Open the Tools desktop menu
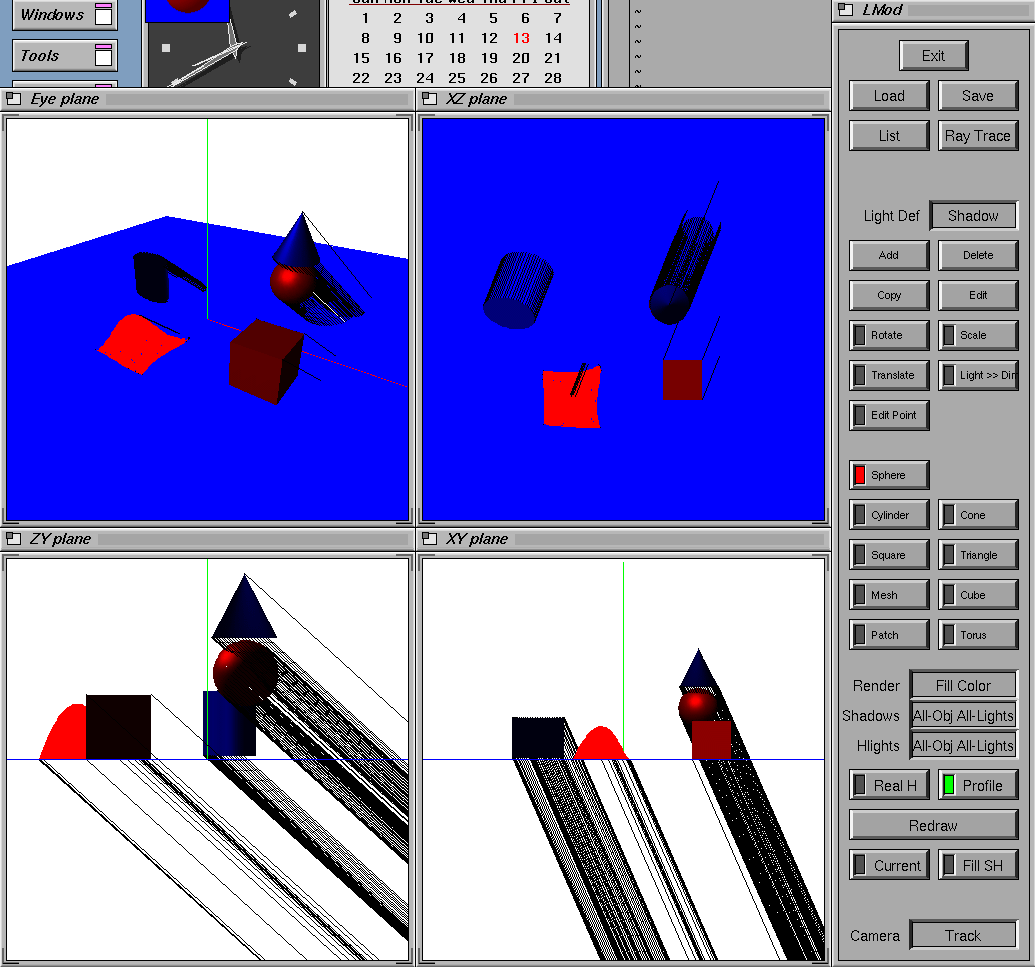Viewport: 1035px width, 967px height. click(x=65, y=55)
